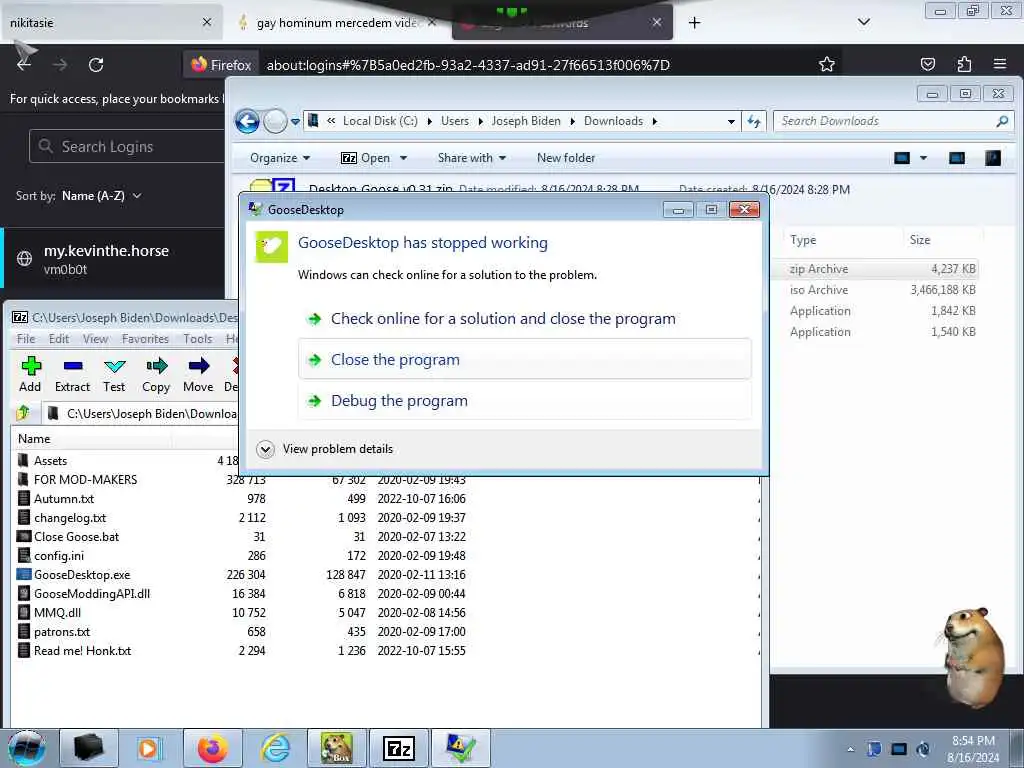Open the Organize dropdown in Explorer
Screen dimensions: 1024x768
click(x=280, y=158)
